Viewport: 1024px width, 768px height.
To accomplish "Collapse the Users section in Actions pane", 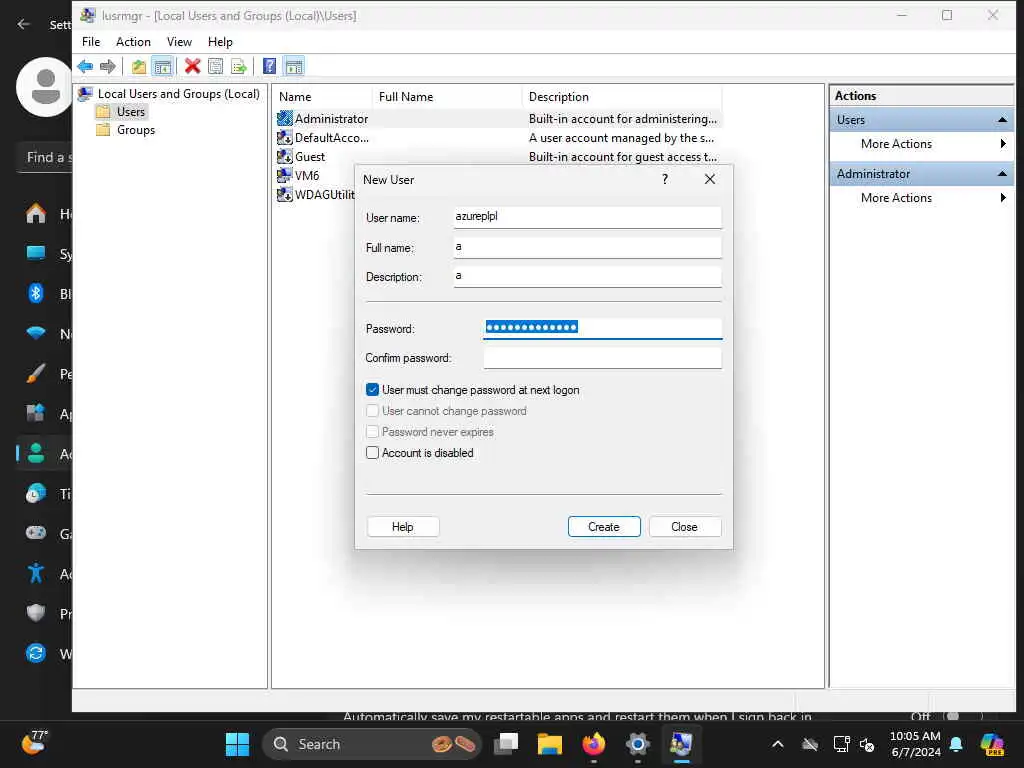I will tap(1002, 120).
